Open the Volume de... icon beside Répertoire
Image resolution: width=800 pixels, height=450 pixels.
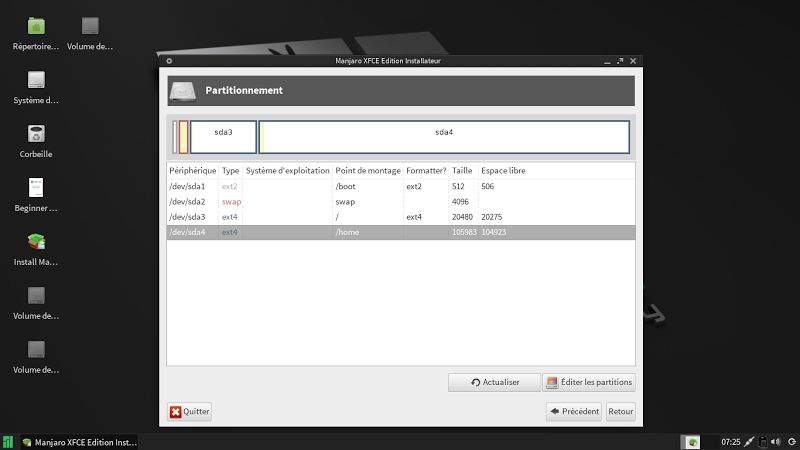pyautogui.click(x=90, y=26)
